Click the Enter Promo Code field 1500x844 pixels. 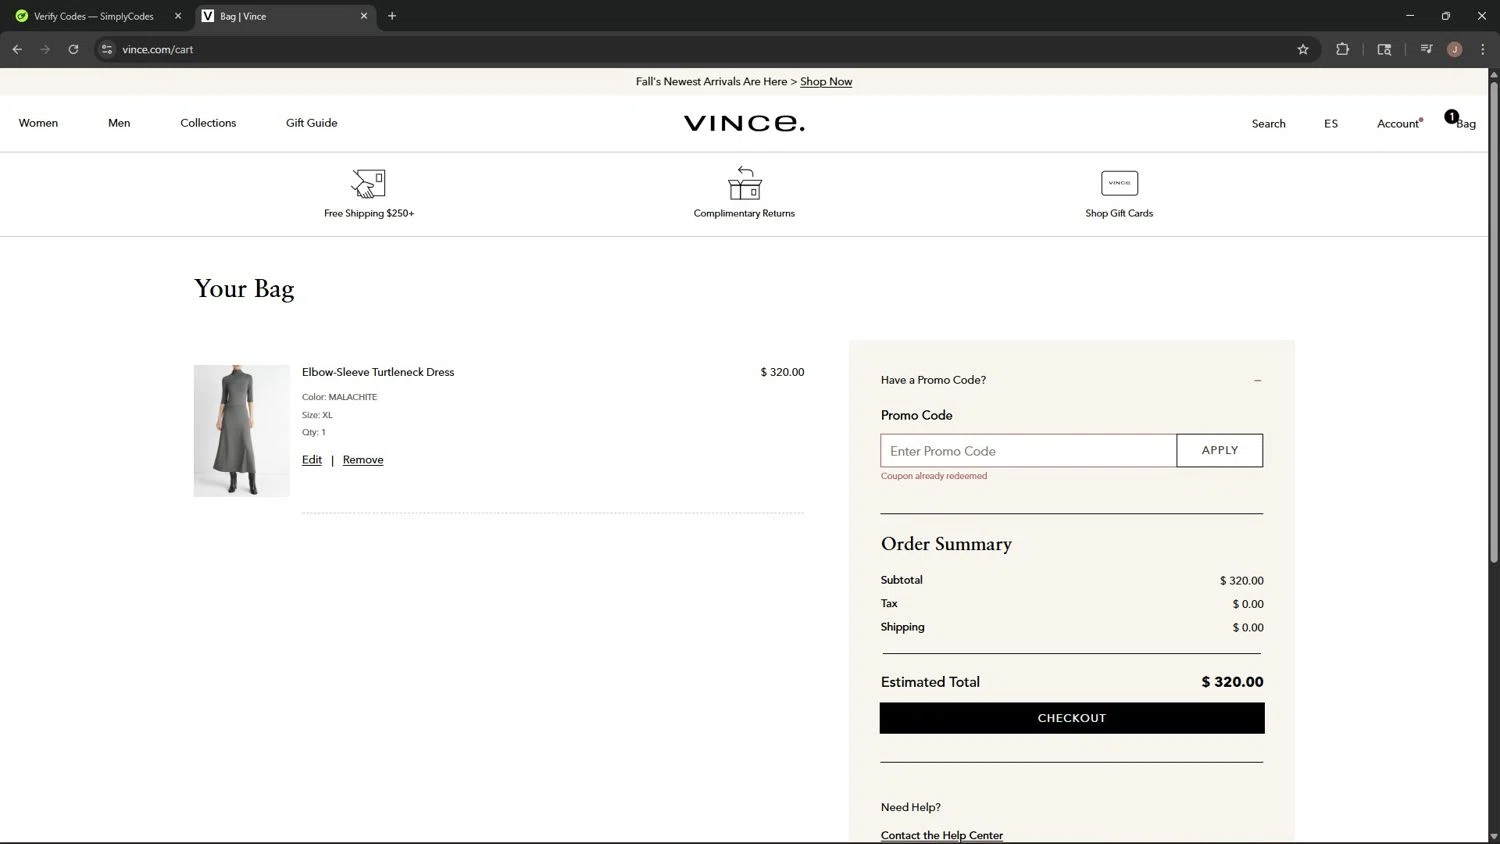[x=1028, y=451]
